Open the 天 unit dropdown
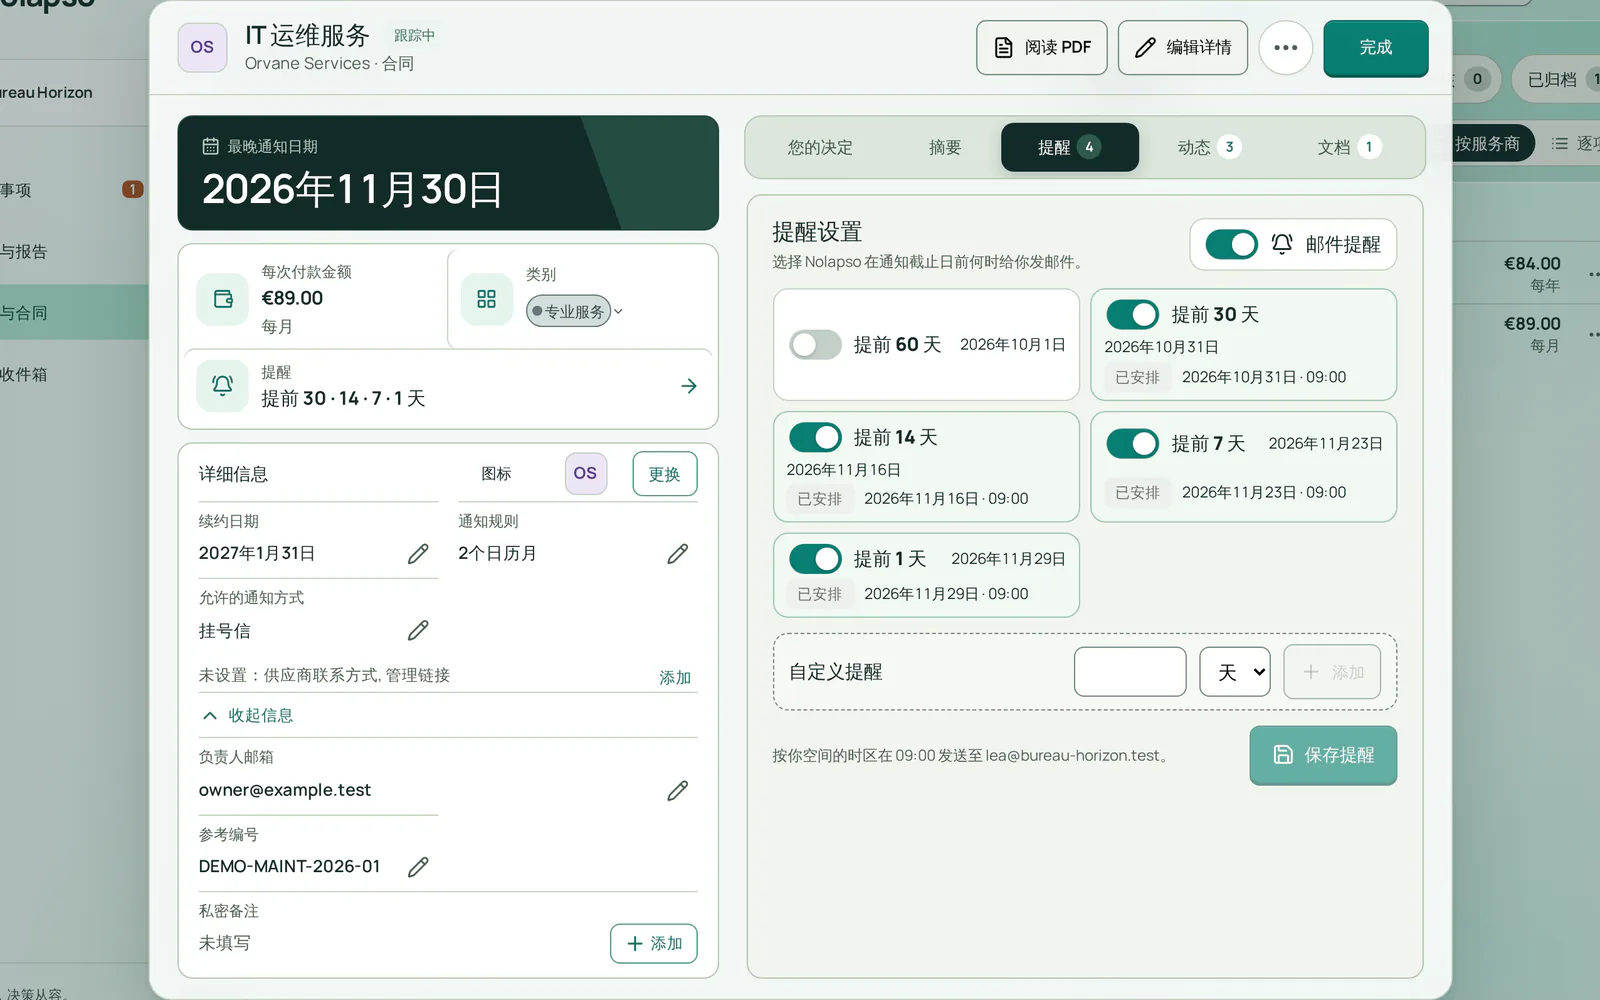Image resolution: width=1600 pixels, height=1000 pixels. 1235,672
